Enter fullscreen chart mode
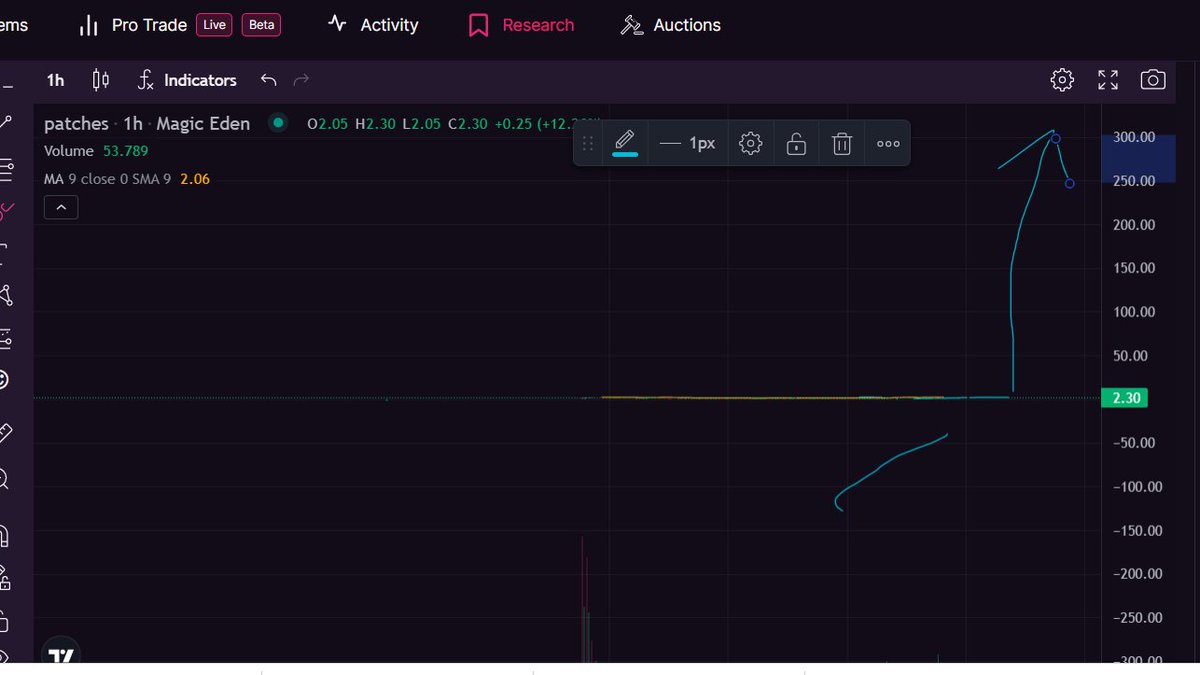 pyautogui.click(x=1108, y=80)
